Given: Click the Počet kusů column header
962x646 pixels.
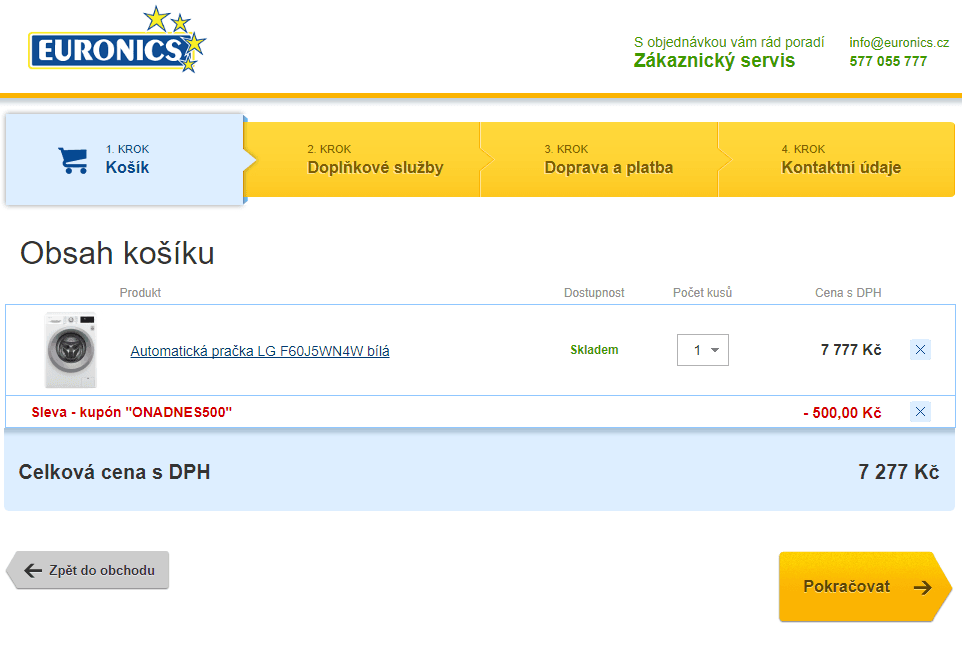Looking at the screenshot, I should tap(702, 293).
